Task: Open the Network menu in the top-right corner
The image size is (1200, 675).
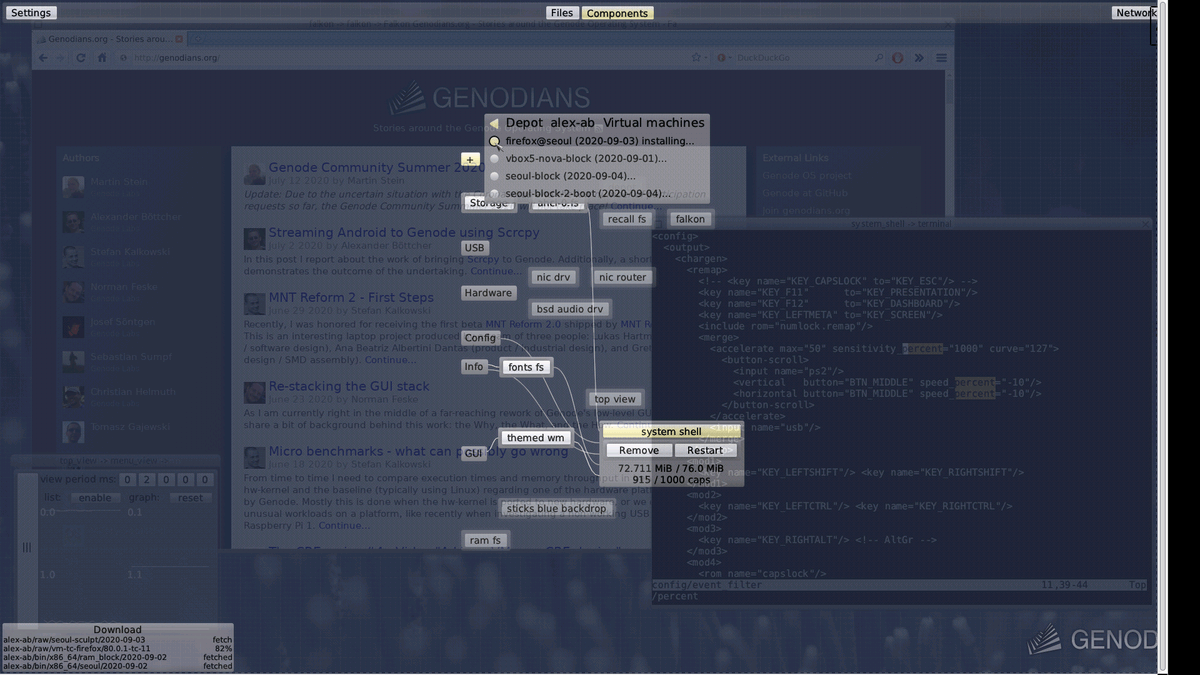Action: tap(1136, 13)
